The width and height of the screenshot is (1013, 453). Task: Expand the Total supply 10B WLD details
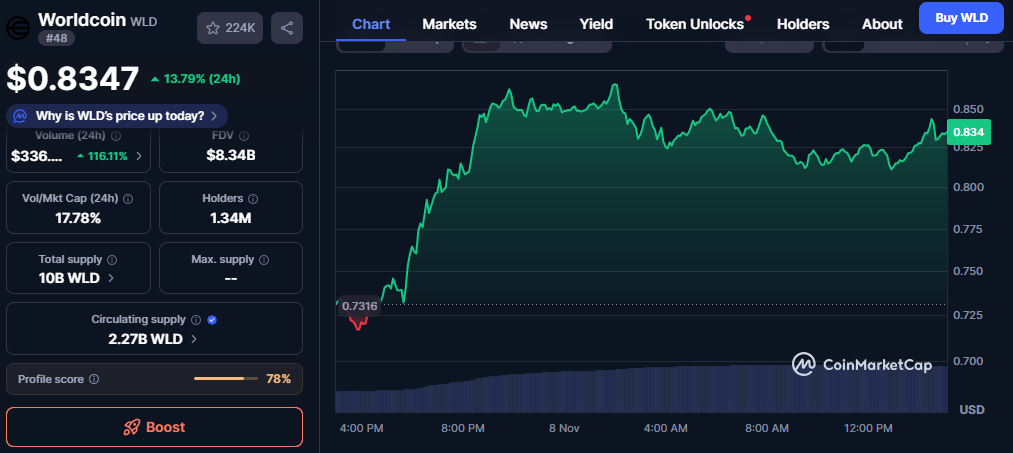tap(111, 278)
